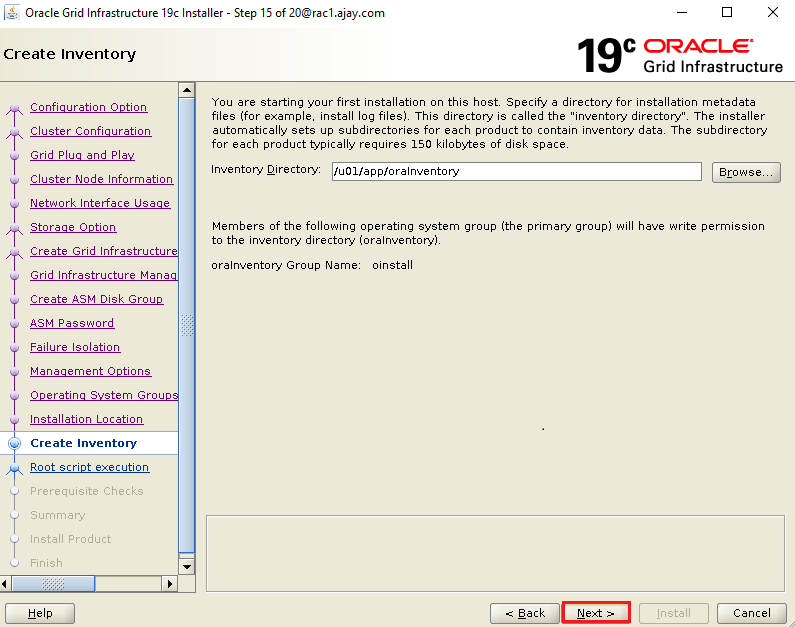Click step marker icon beside Configuration Option
The height and width of the screenshot is (627, 795).
(15, 108)
